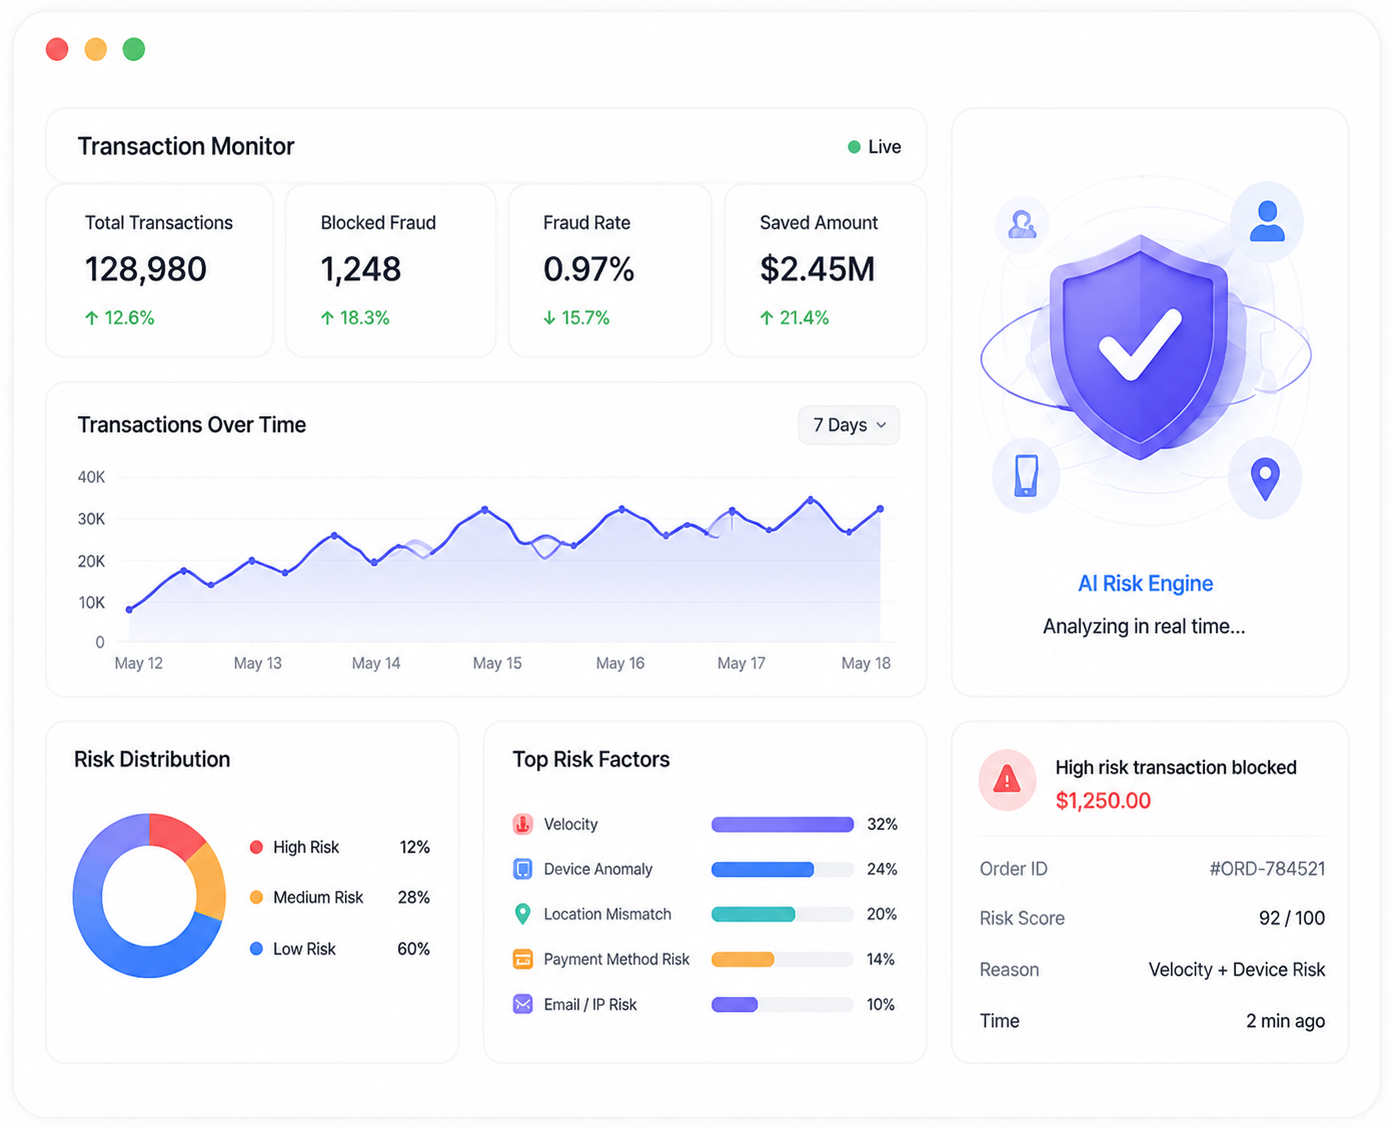Click the up arrow next to 12.6%

[92, 318]
